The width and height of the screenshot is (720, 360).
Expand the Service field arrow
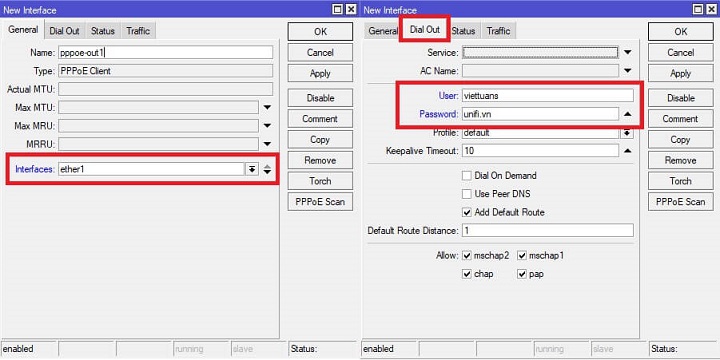pos(628,52)
